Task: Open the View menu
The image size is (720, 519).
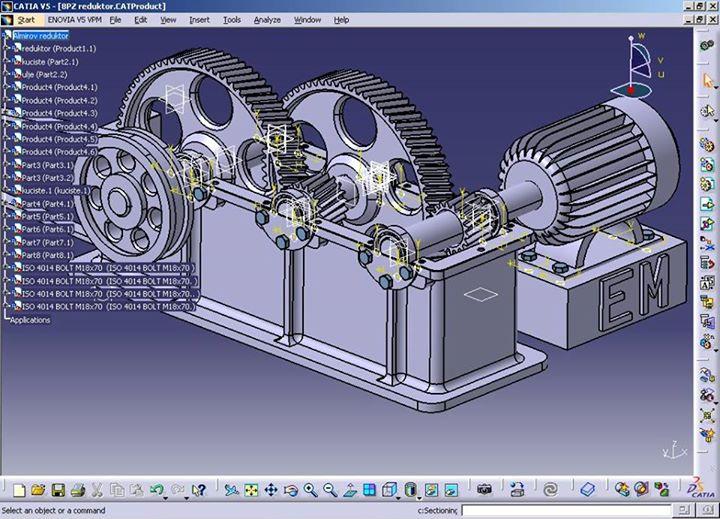Action: (x=168, y=20)
